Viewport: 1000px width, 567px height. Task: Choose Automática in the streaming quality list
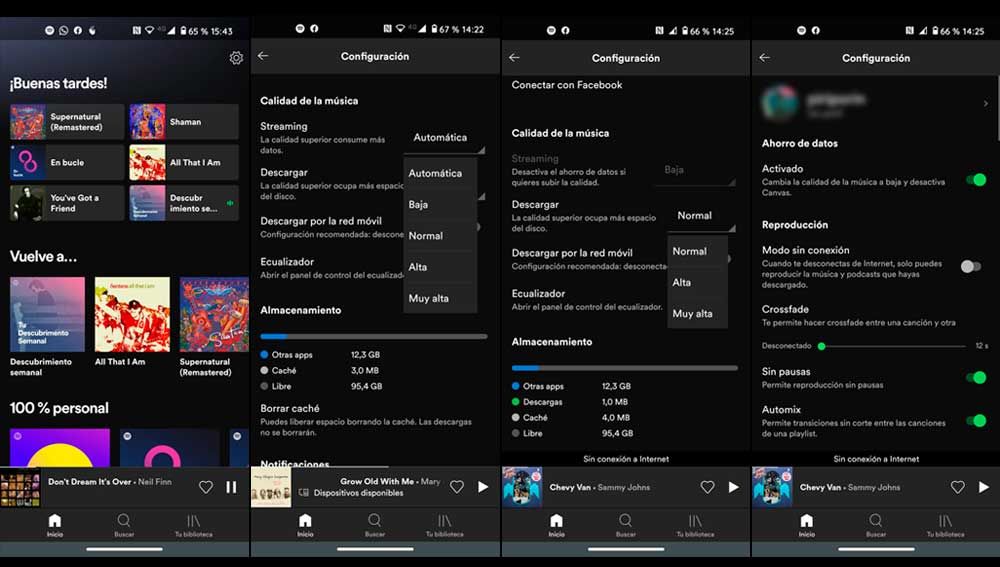point(440,173)
